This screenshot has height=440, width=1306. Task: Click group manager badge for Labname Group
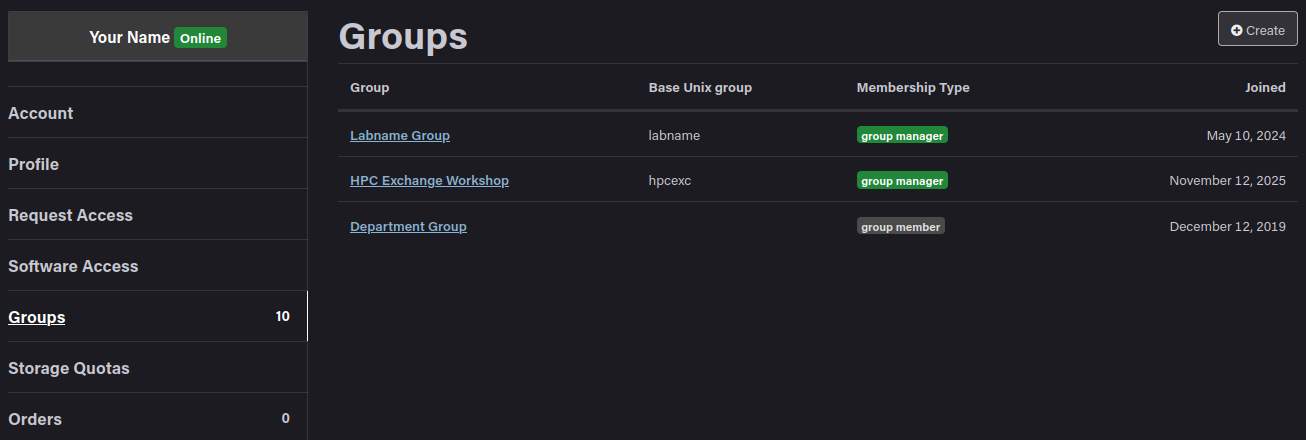pos(902,135)
